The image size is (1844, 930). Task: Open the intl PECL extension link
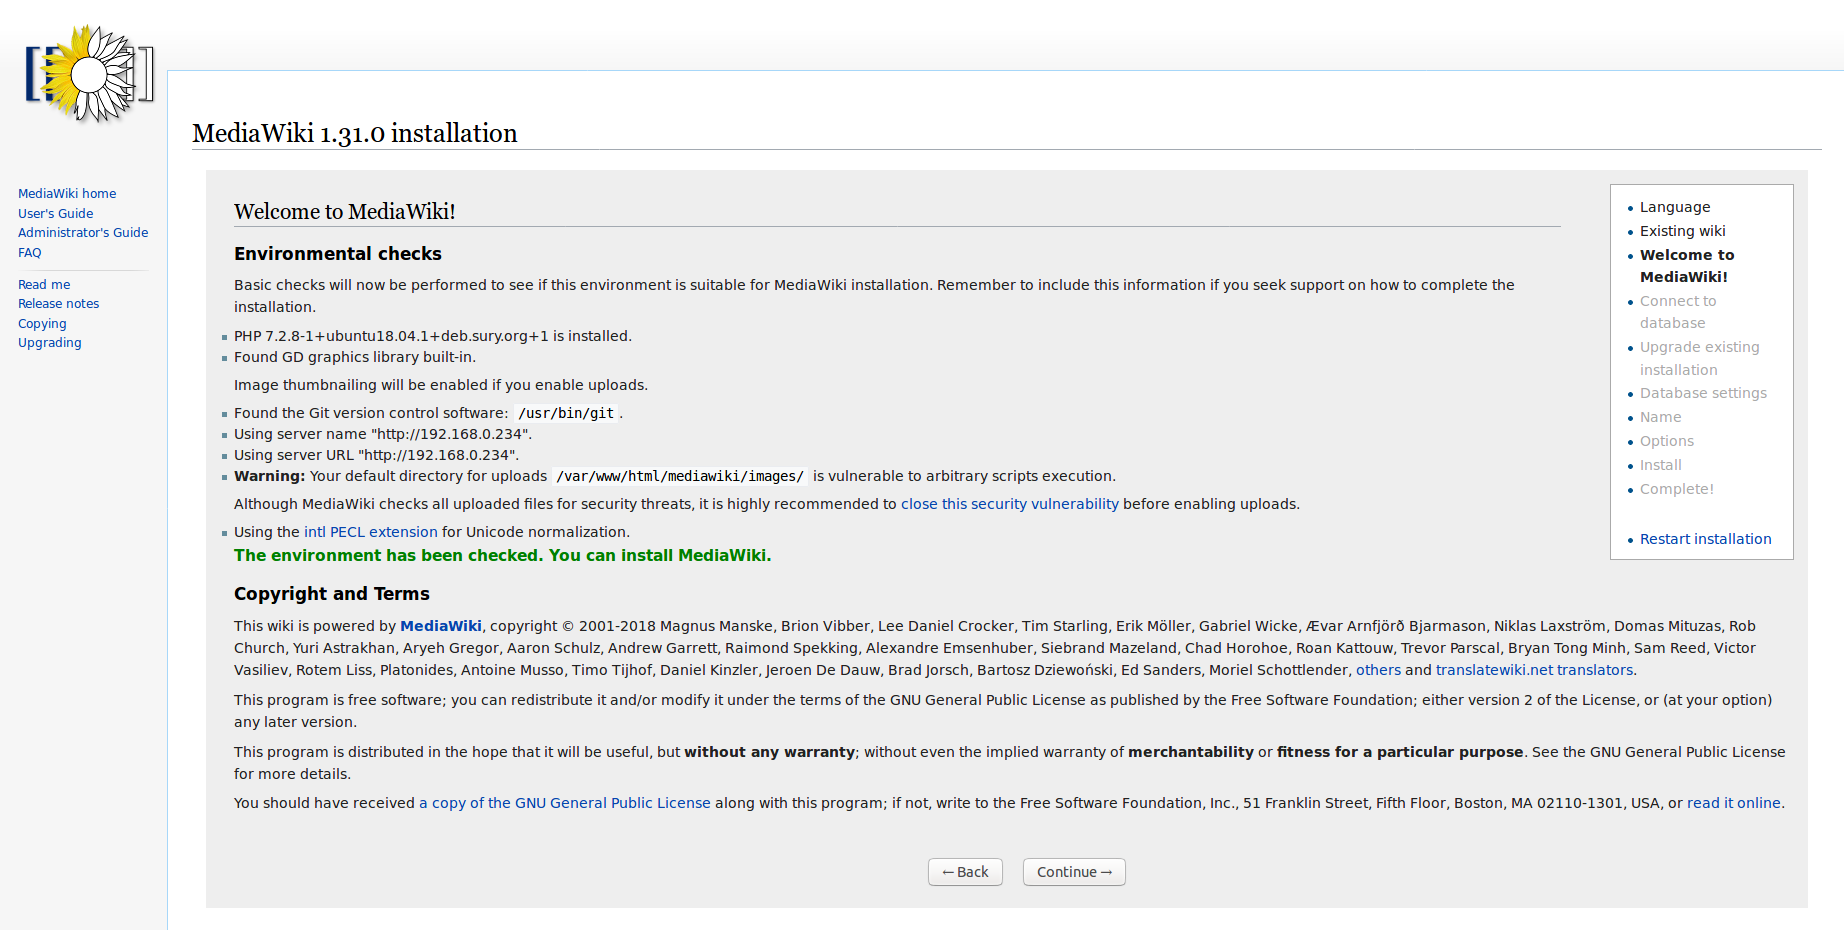coord(370,532)
